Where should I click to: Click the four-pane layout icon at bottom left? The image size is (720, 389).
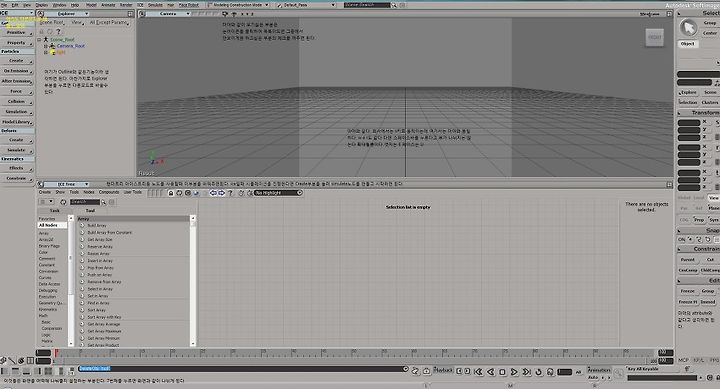pos(48,371)
